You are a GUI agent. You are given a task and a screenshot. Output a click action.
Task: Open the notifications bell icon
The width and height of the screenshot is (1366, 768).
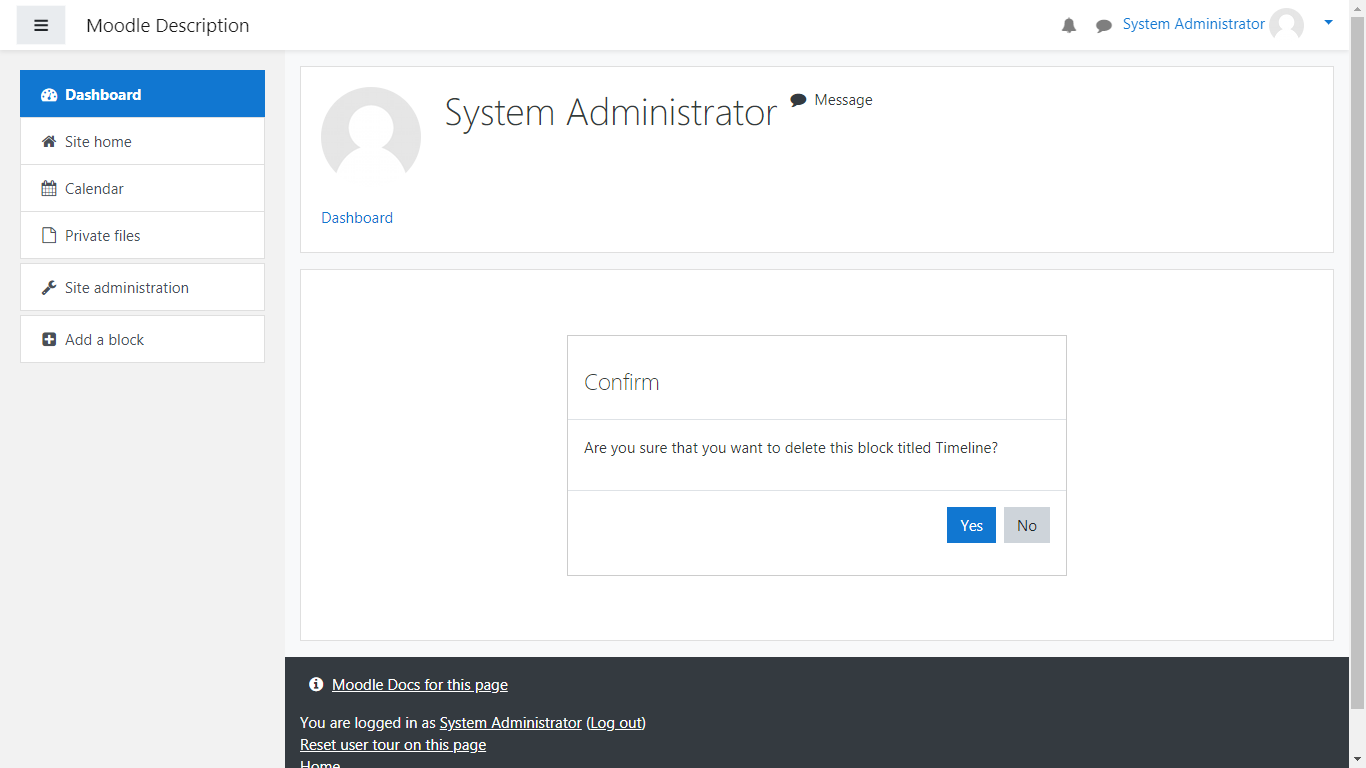pos(1069,26)
